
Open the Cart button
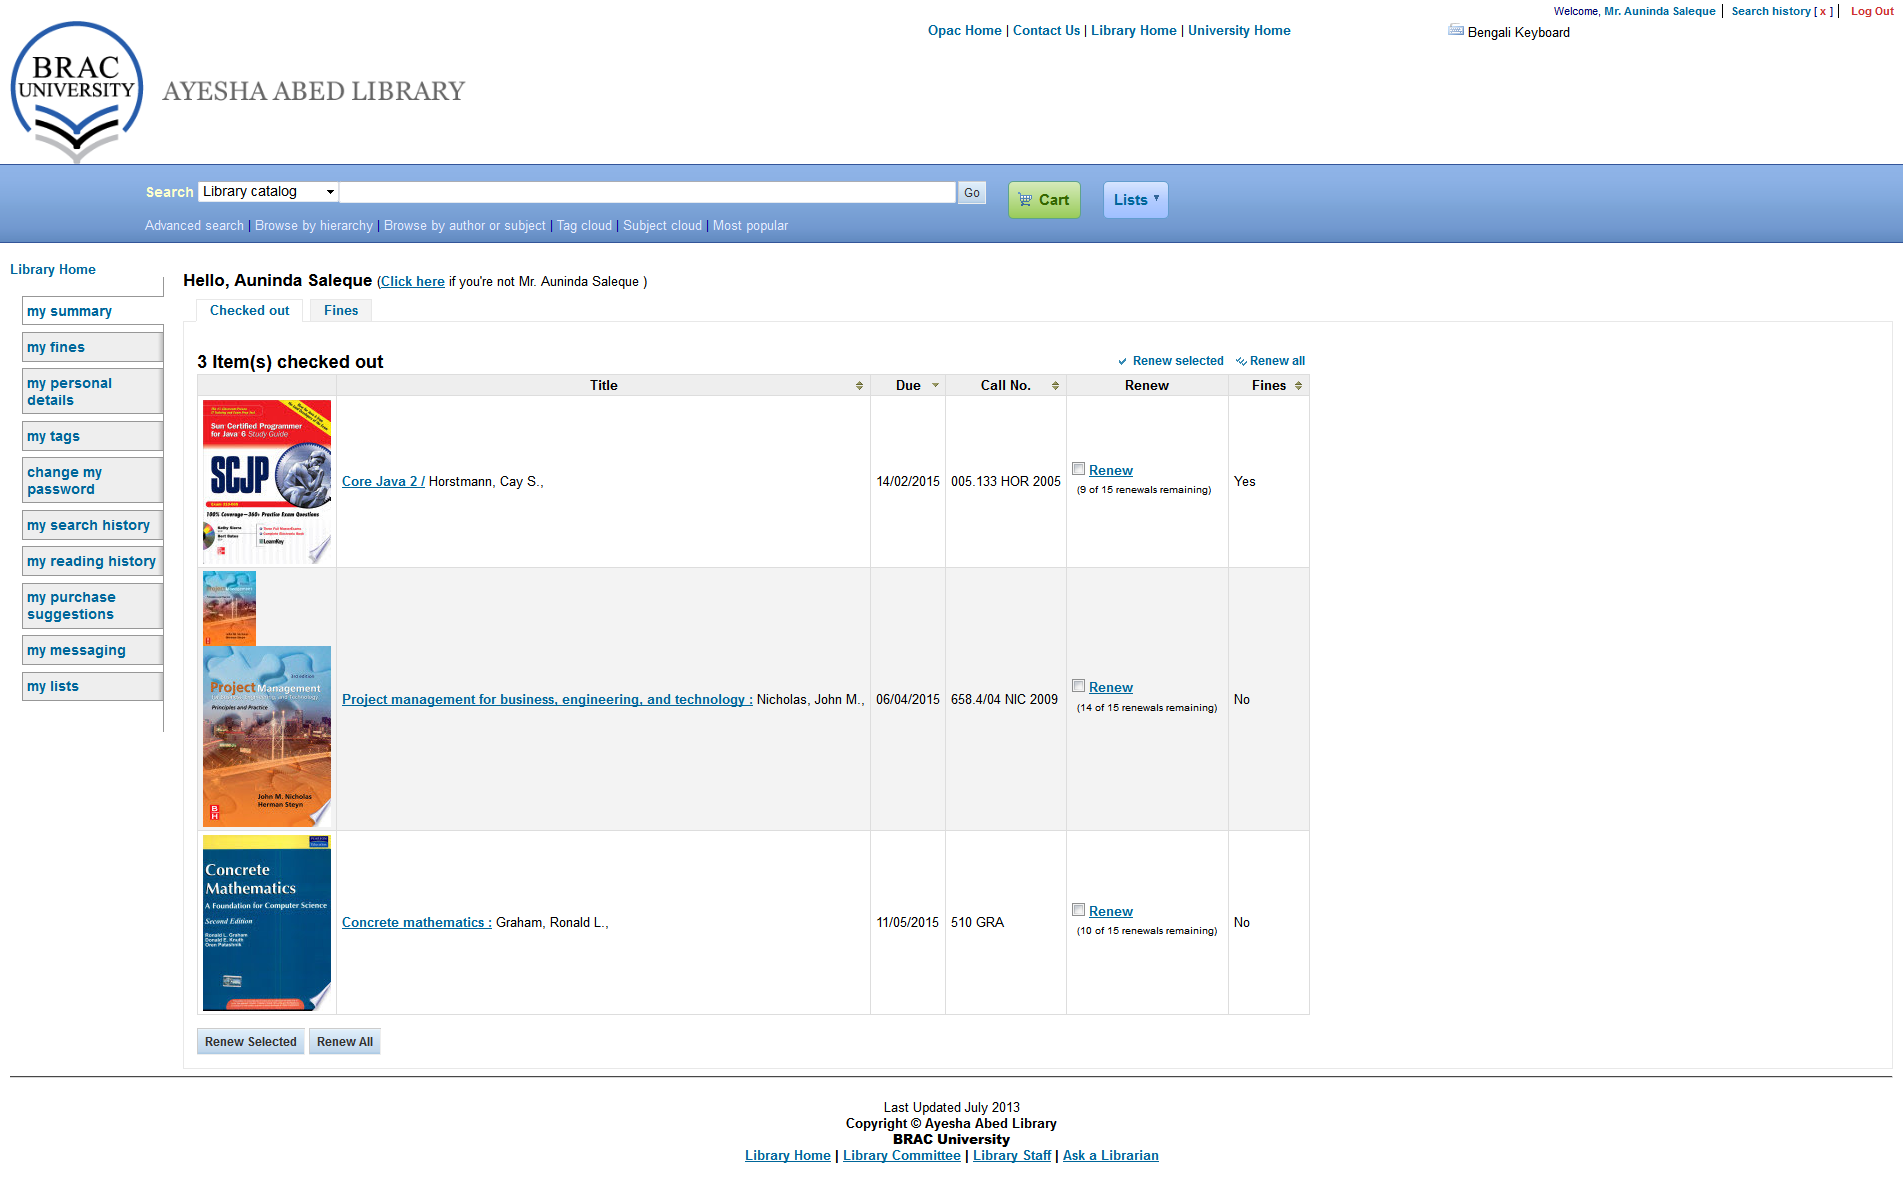coord(1044,200)
